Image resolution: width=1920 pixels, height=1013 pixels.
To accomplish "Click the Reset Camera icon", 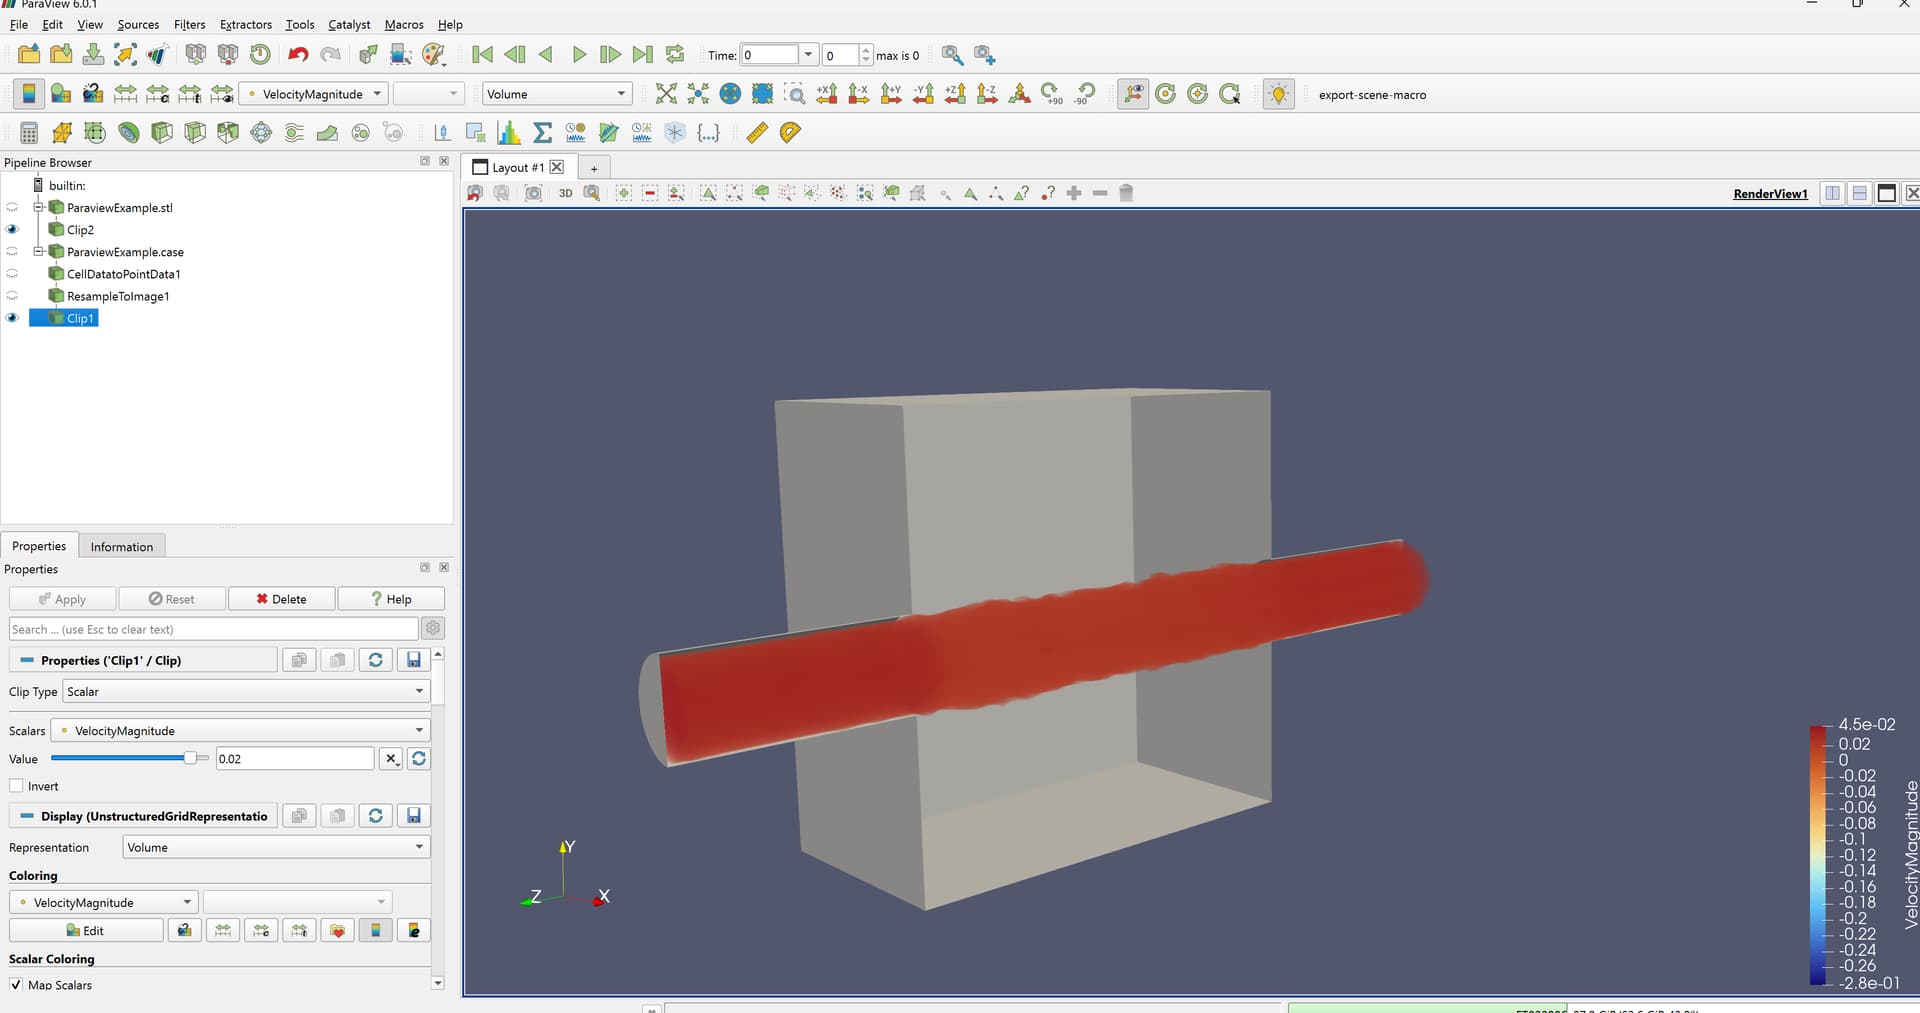I will 666,94.
